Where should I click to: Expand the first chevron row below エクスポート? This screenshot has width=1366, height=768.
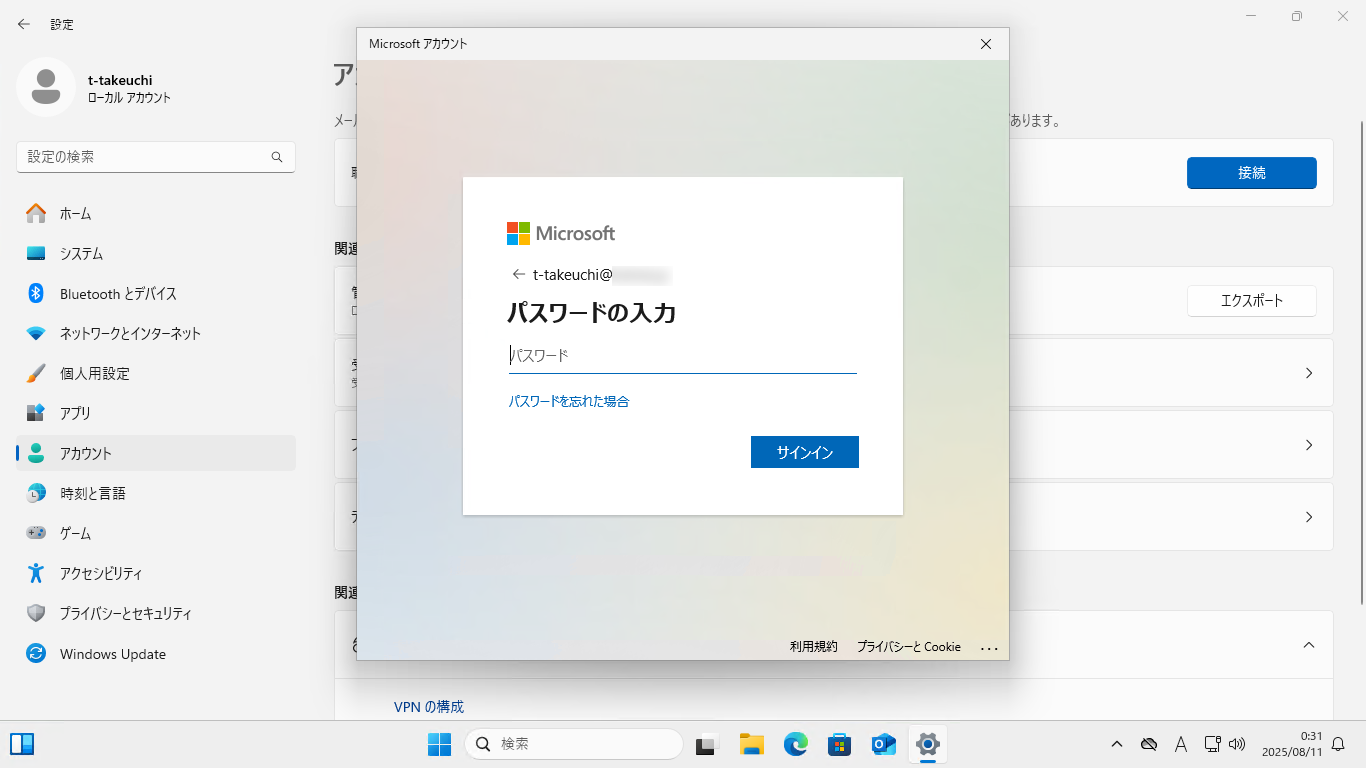(1309, 373)
